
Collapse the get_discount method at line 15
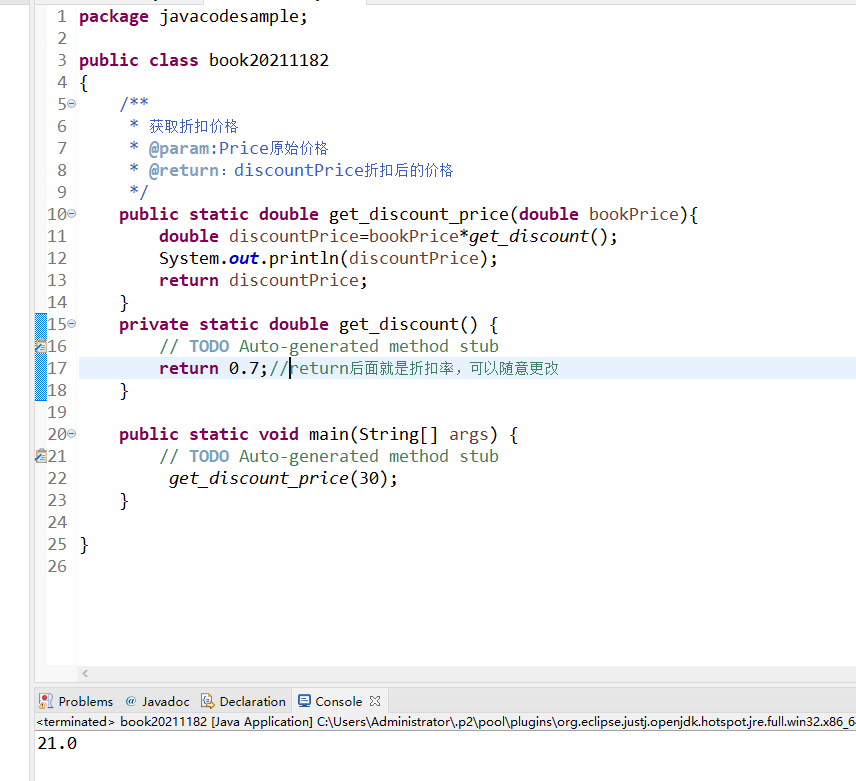(74, 324)
